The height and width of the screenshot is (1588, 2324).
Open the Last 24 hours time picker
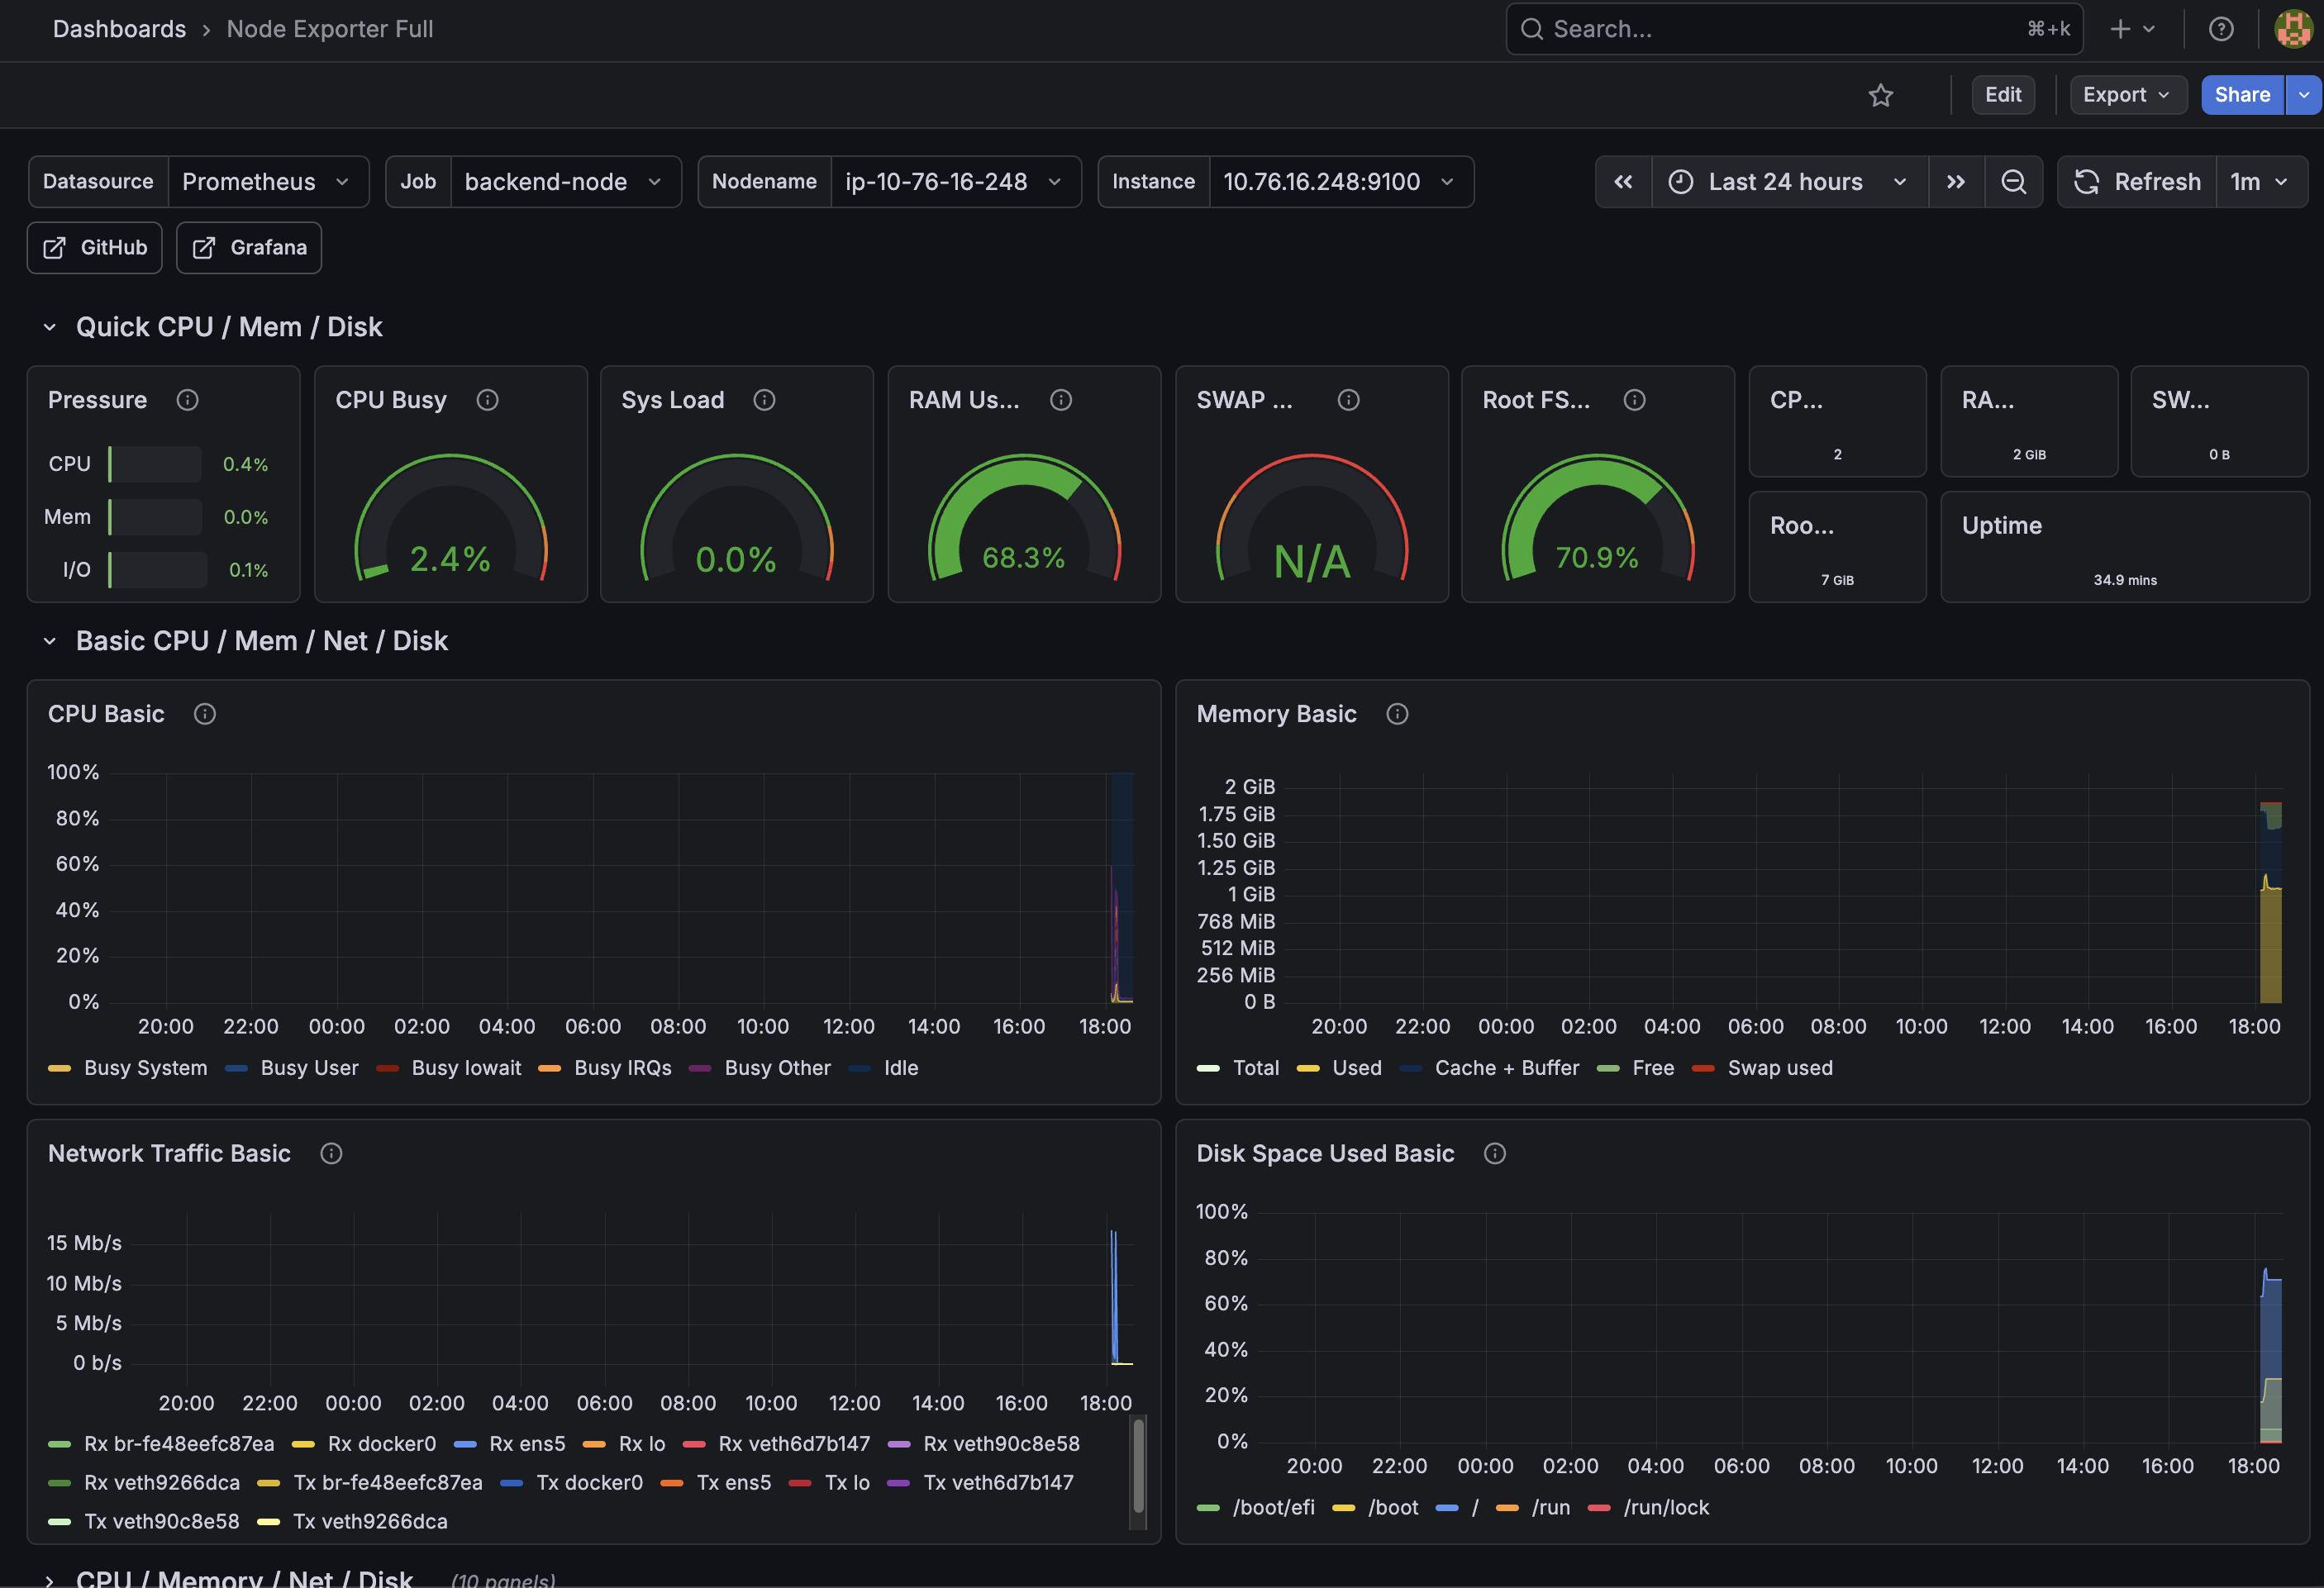point(1789,182)
